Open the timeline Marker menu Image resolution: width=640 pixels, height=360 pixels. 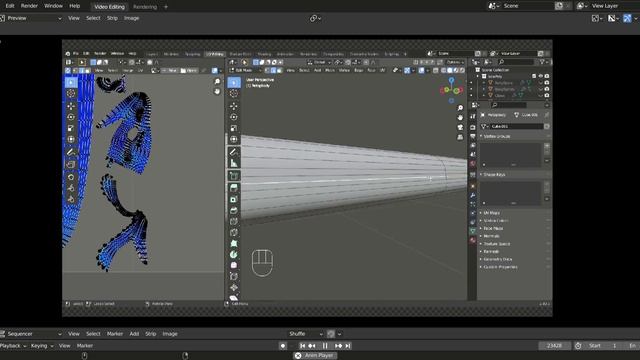pyautogui.click(x=85, y=346)
